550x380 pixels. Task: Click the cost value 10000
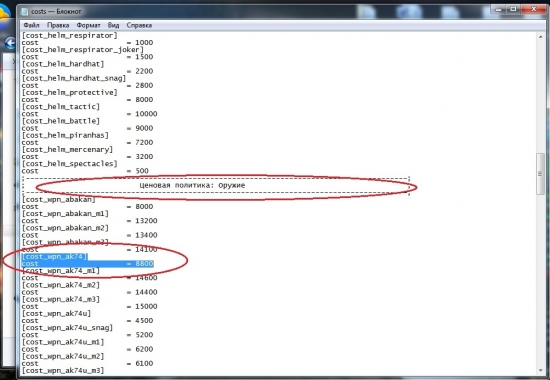point(146,114)
